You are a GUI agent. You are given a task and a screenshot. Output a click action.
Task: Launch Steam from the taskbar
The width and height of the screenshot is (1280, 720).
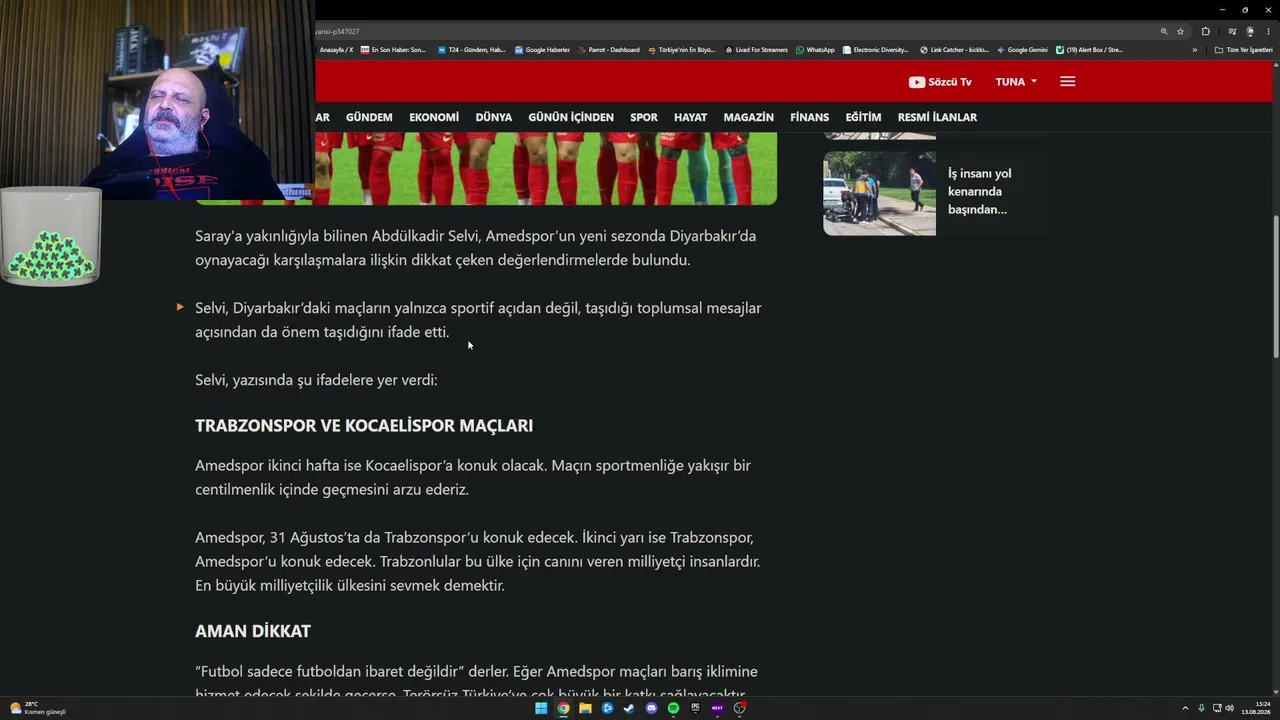(x=629, y=708)
